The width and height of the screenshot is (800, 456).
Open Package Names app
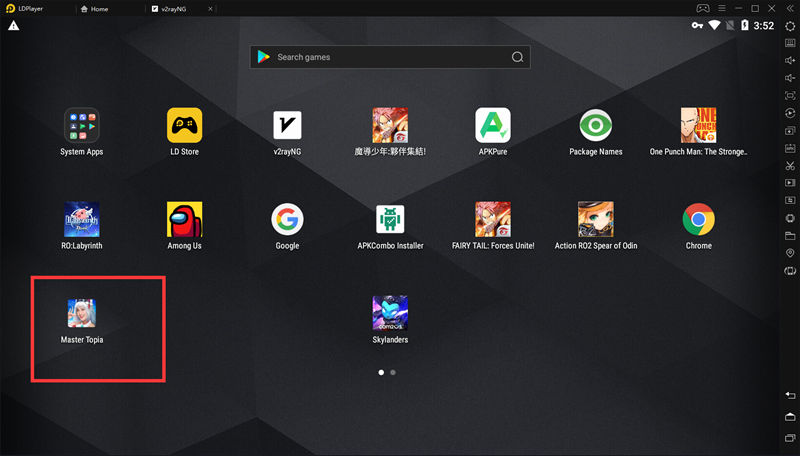[596, 125]
